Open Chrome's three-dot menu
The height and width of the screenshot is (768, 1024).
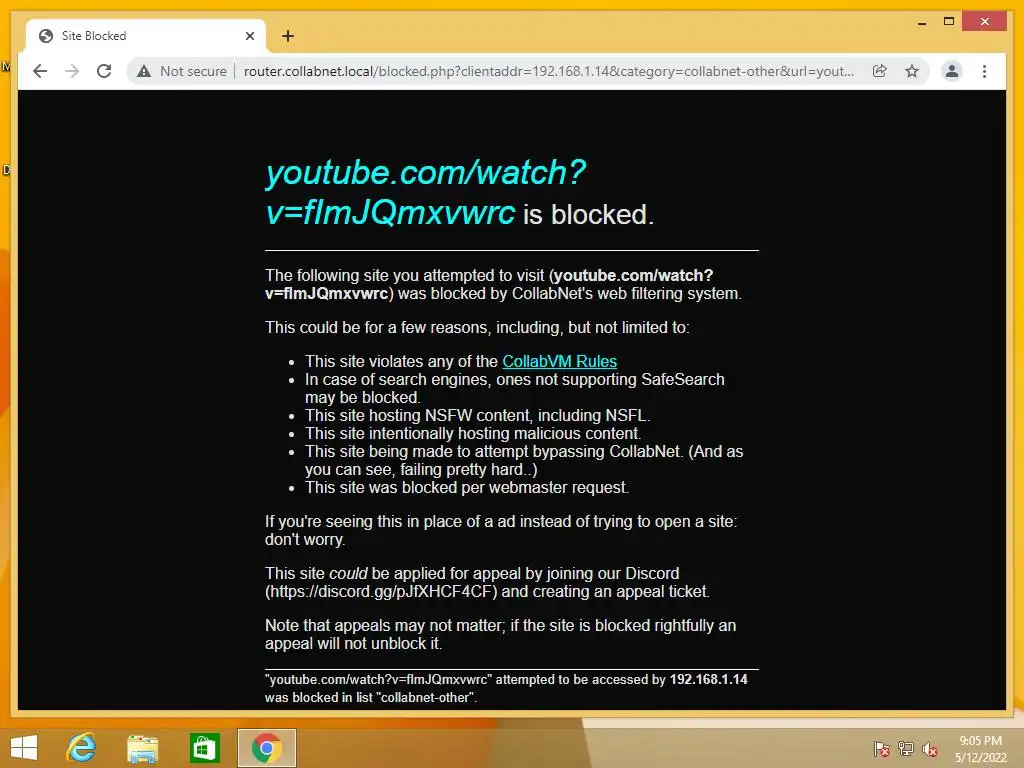point(984,71)
